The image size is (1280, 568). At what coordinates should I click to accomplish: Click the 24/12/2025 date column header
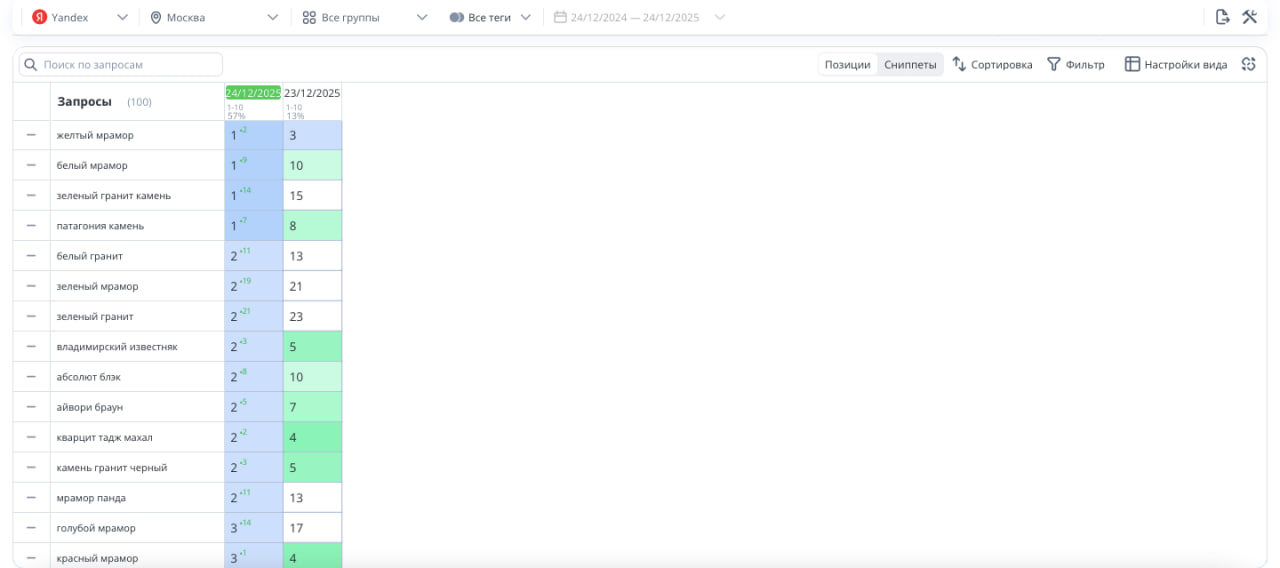253,93
